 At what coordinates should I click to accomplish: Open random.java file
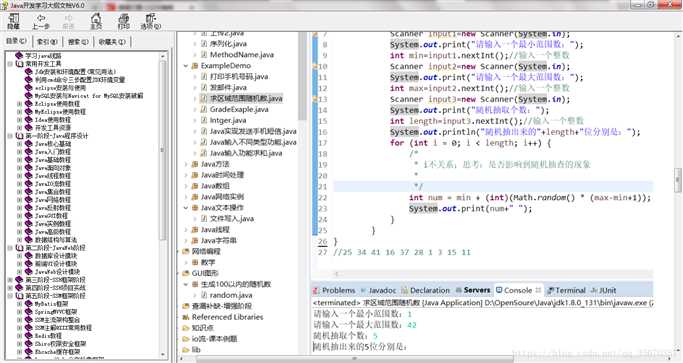coord(231,295)
